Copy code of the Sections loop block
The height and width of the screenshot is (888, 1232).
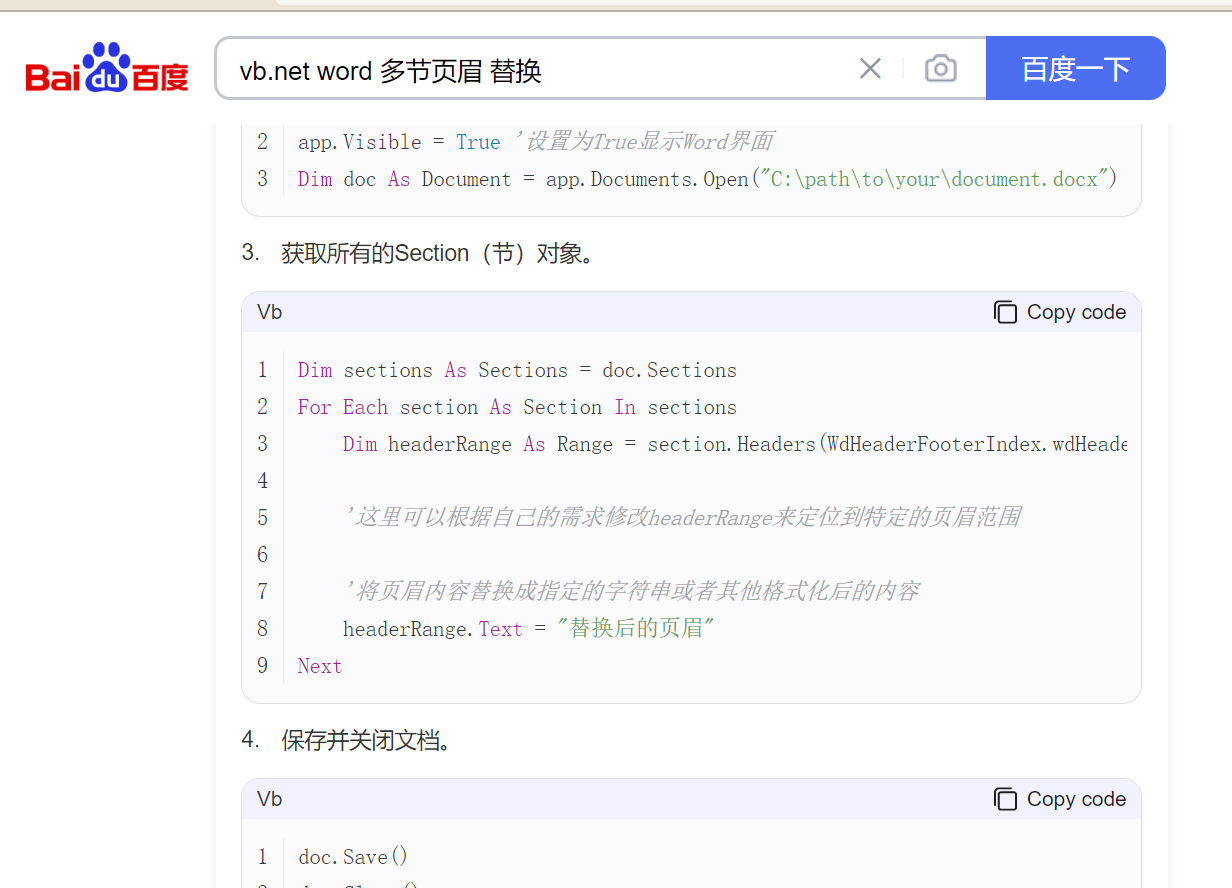click(1060, 312)
